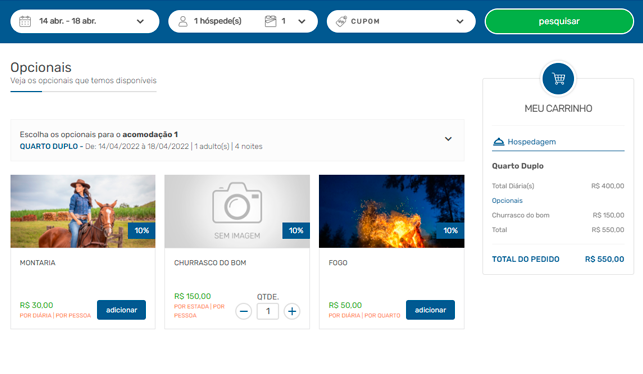Click the coupon tag icon
The width and height of the screenshot is (643, 374).
tap(341, 21)
